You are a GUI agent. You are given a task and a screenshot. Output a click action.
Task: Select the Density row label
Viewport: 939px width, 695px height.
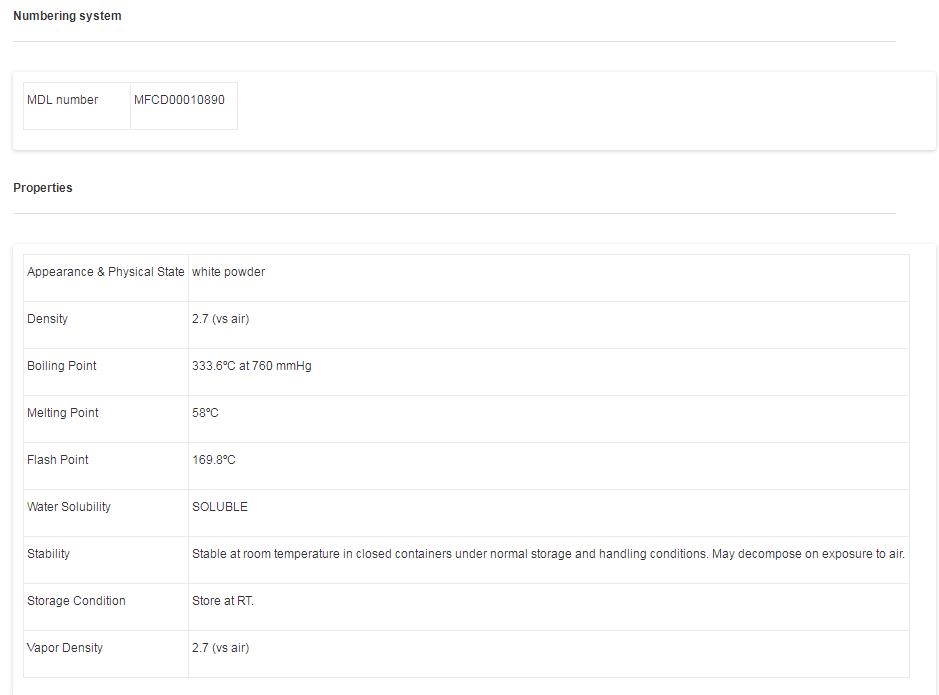[48, 319]
